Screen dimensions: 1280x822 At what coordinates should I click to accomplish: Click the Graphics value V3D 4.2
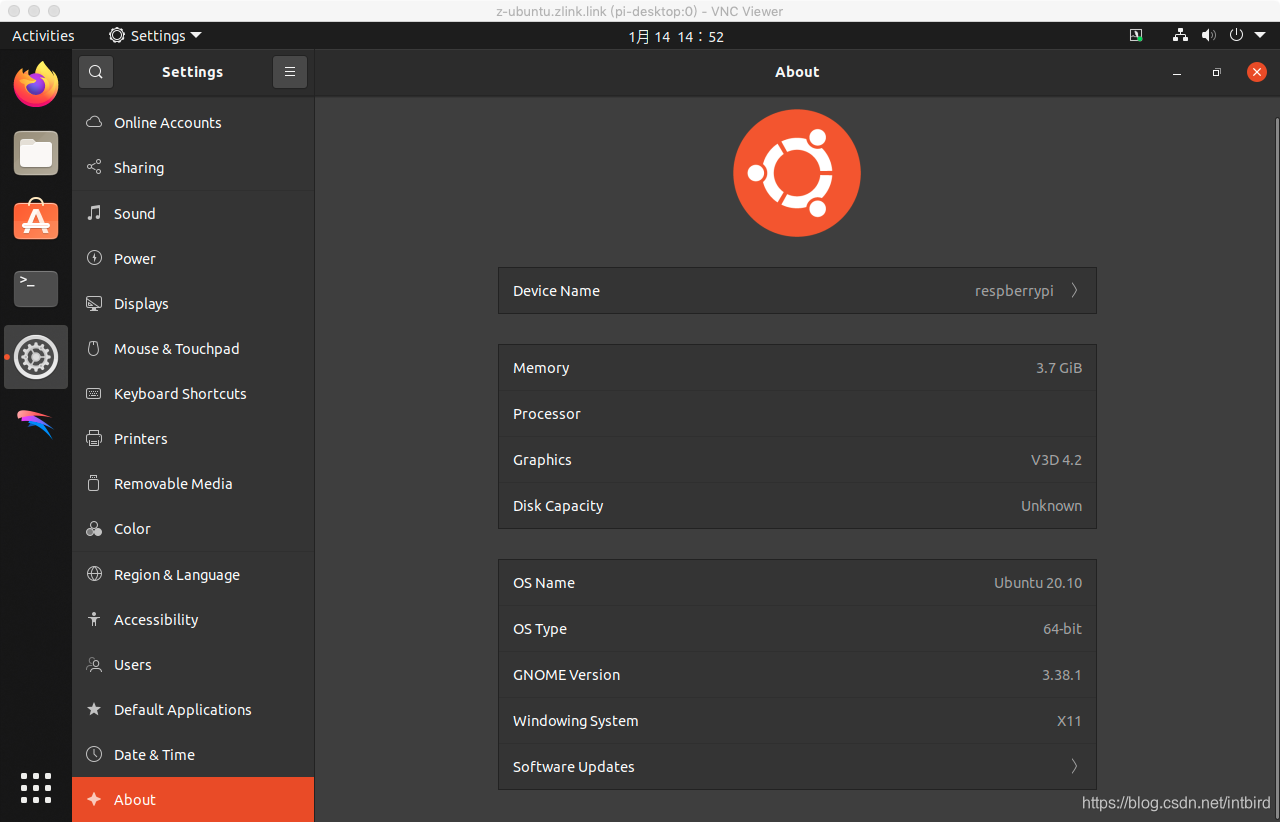[1056, 459]
